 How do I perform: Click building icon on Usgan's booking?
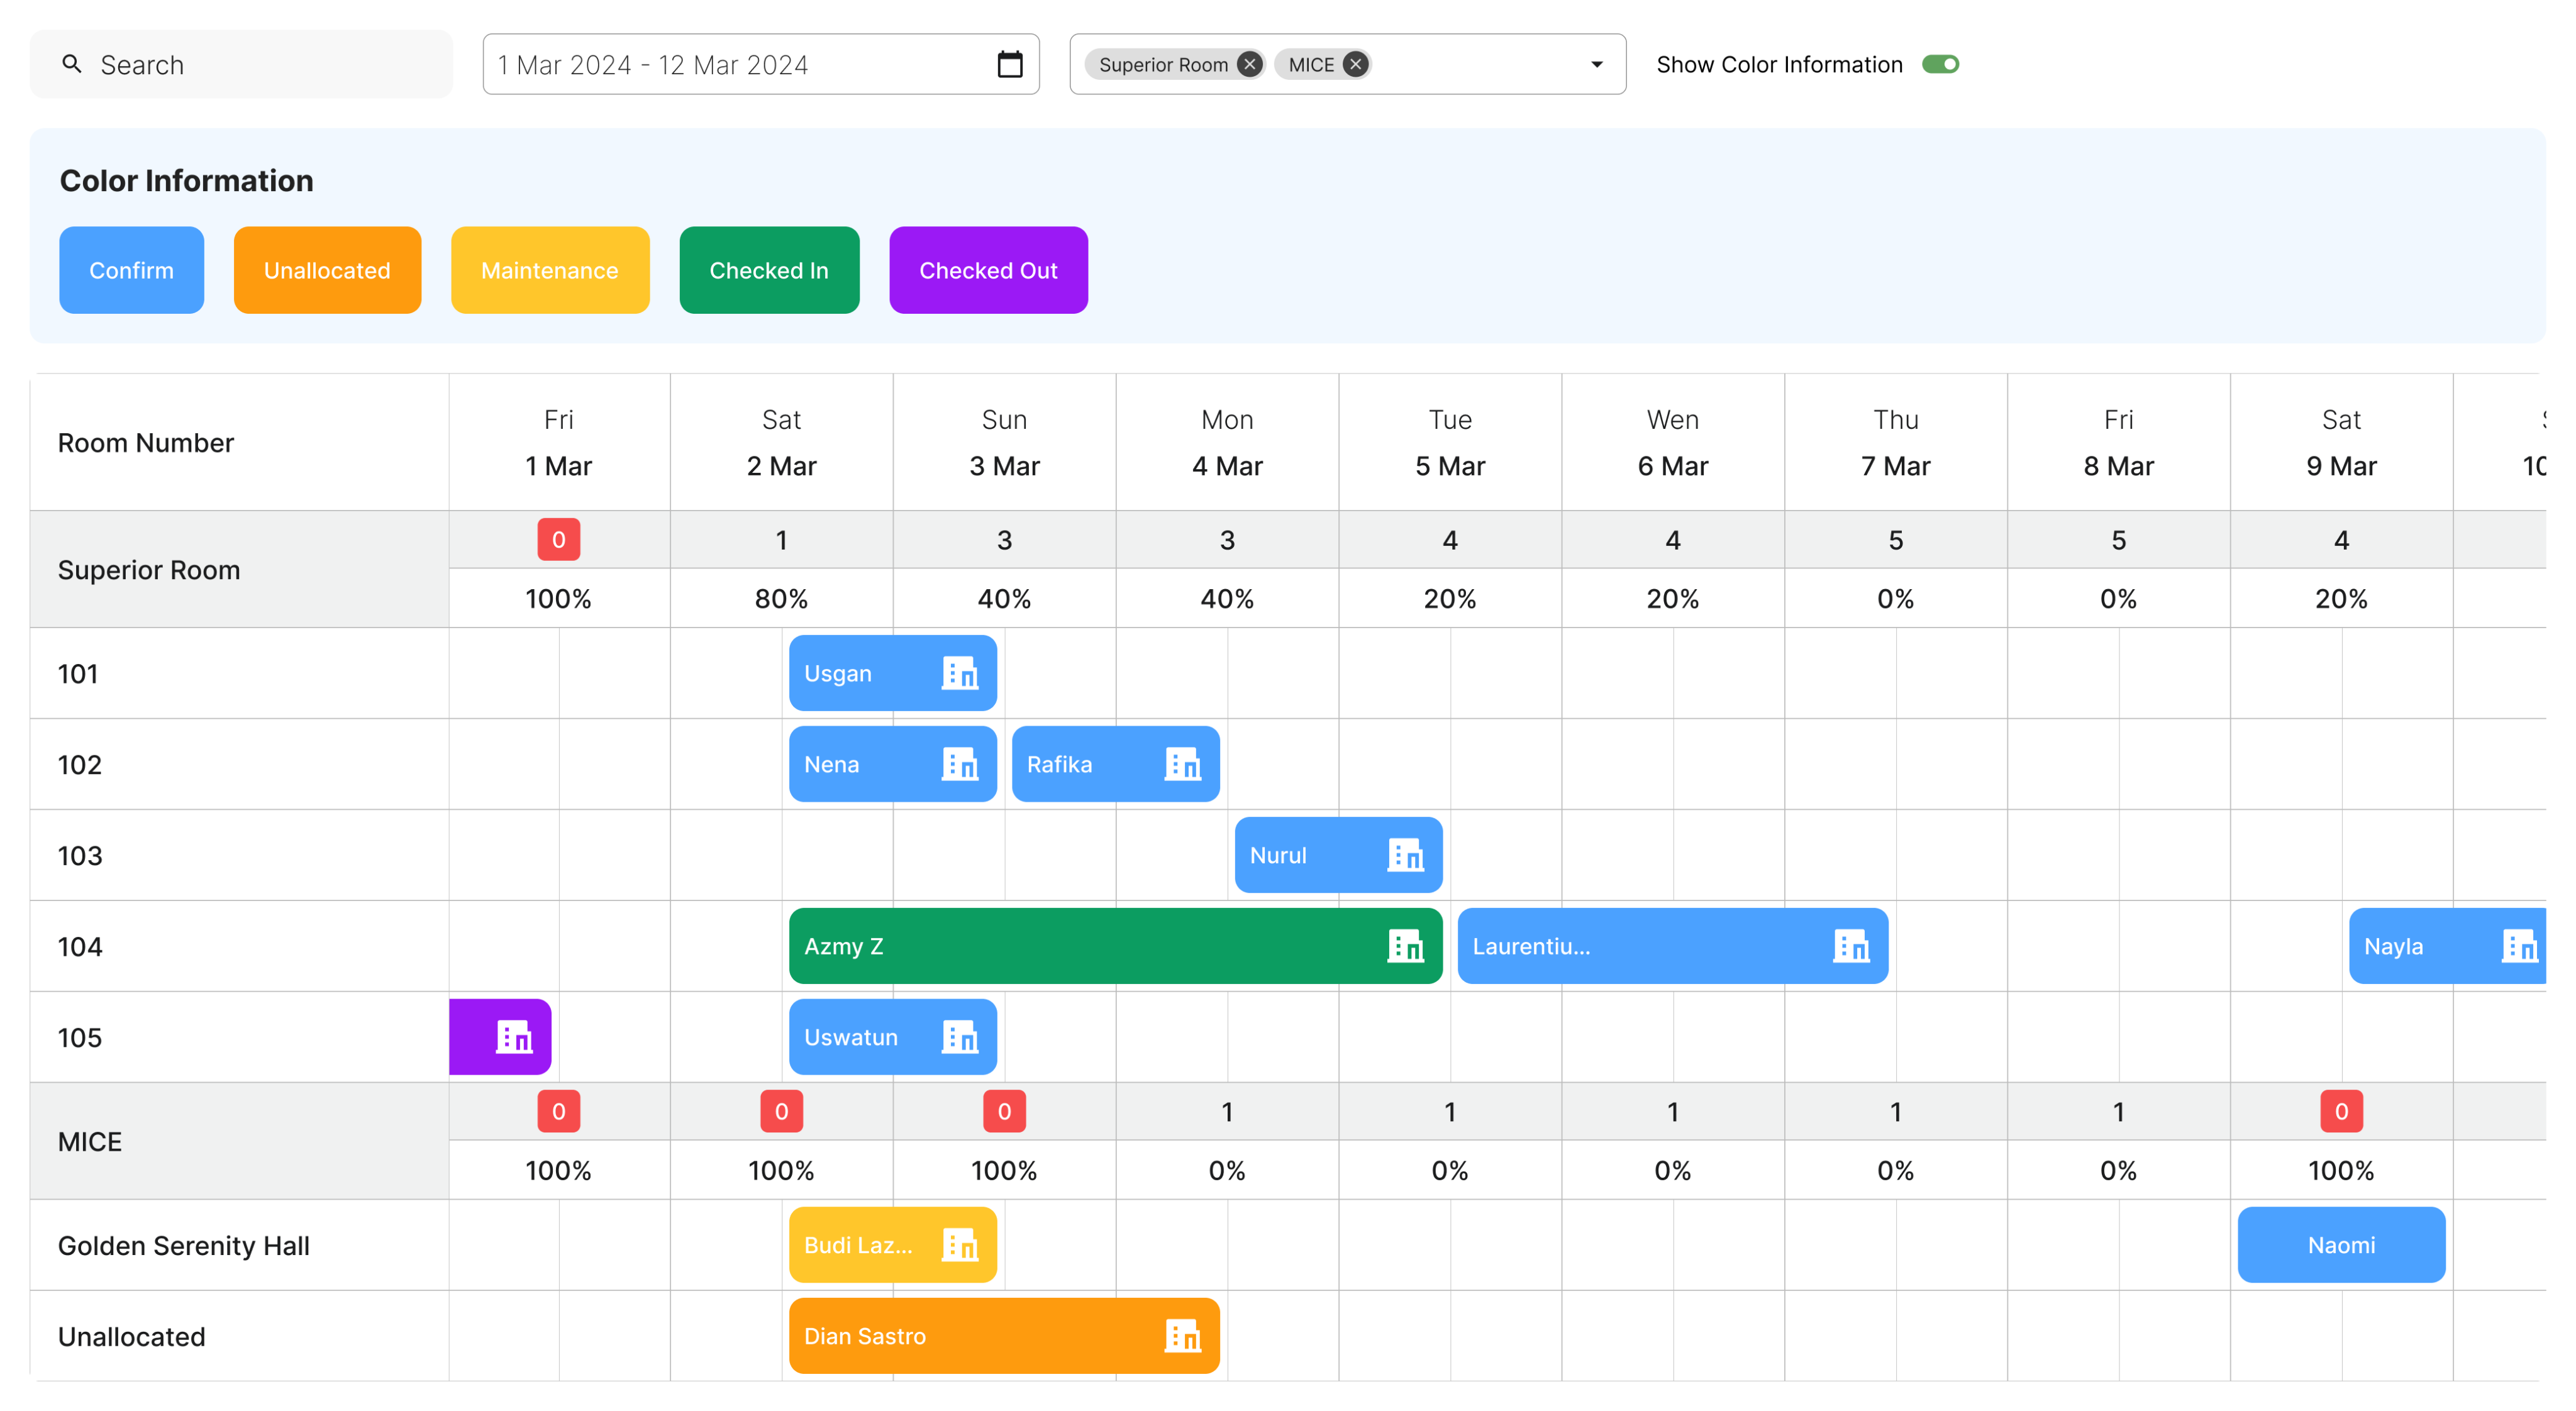960,674
